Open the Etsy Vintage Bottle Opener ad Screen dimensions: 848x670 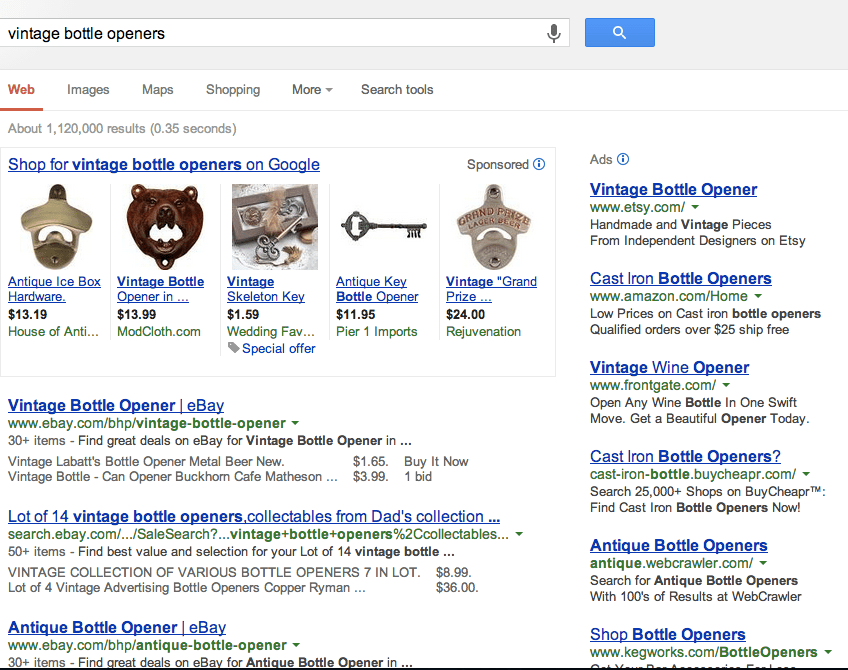[x=673, y=189]
